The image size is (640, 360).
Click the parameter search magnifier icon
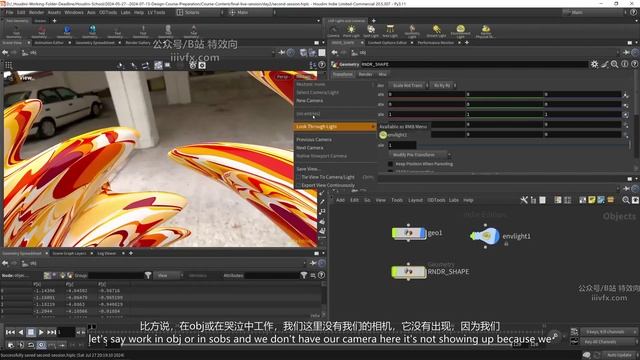(x=614, y=64)
